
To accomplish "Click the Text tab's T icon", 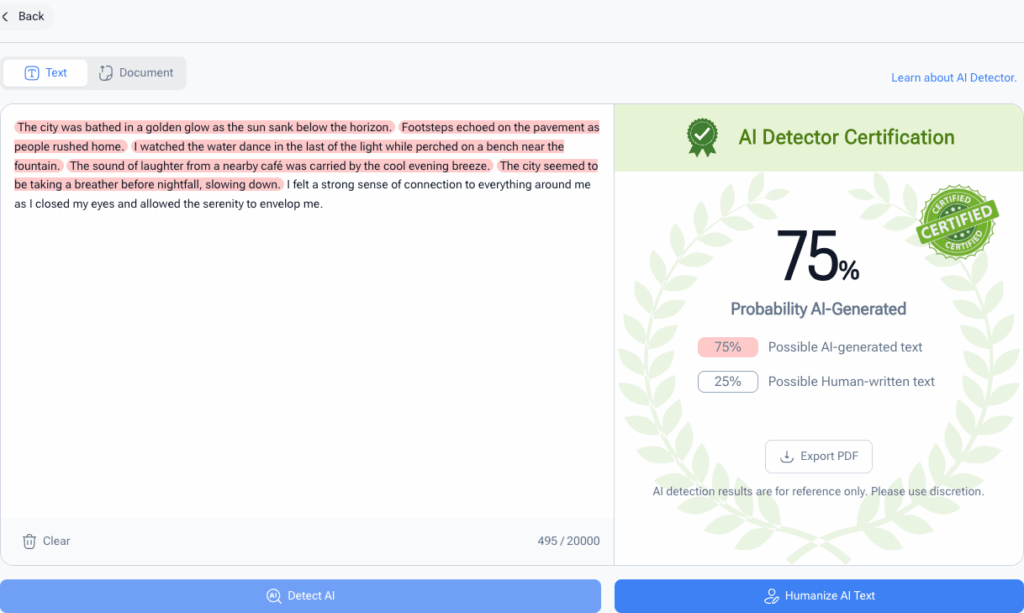I will point(31,73).
